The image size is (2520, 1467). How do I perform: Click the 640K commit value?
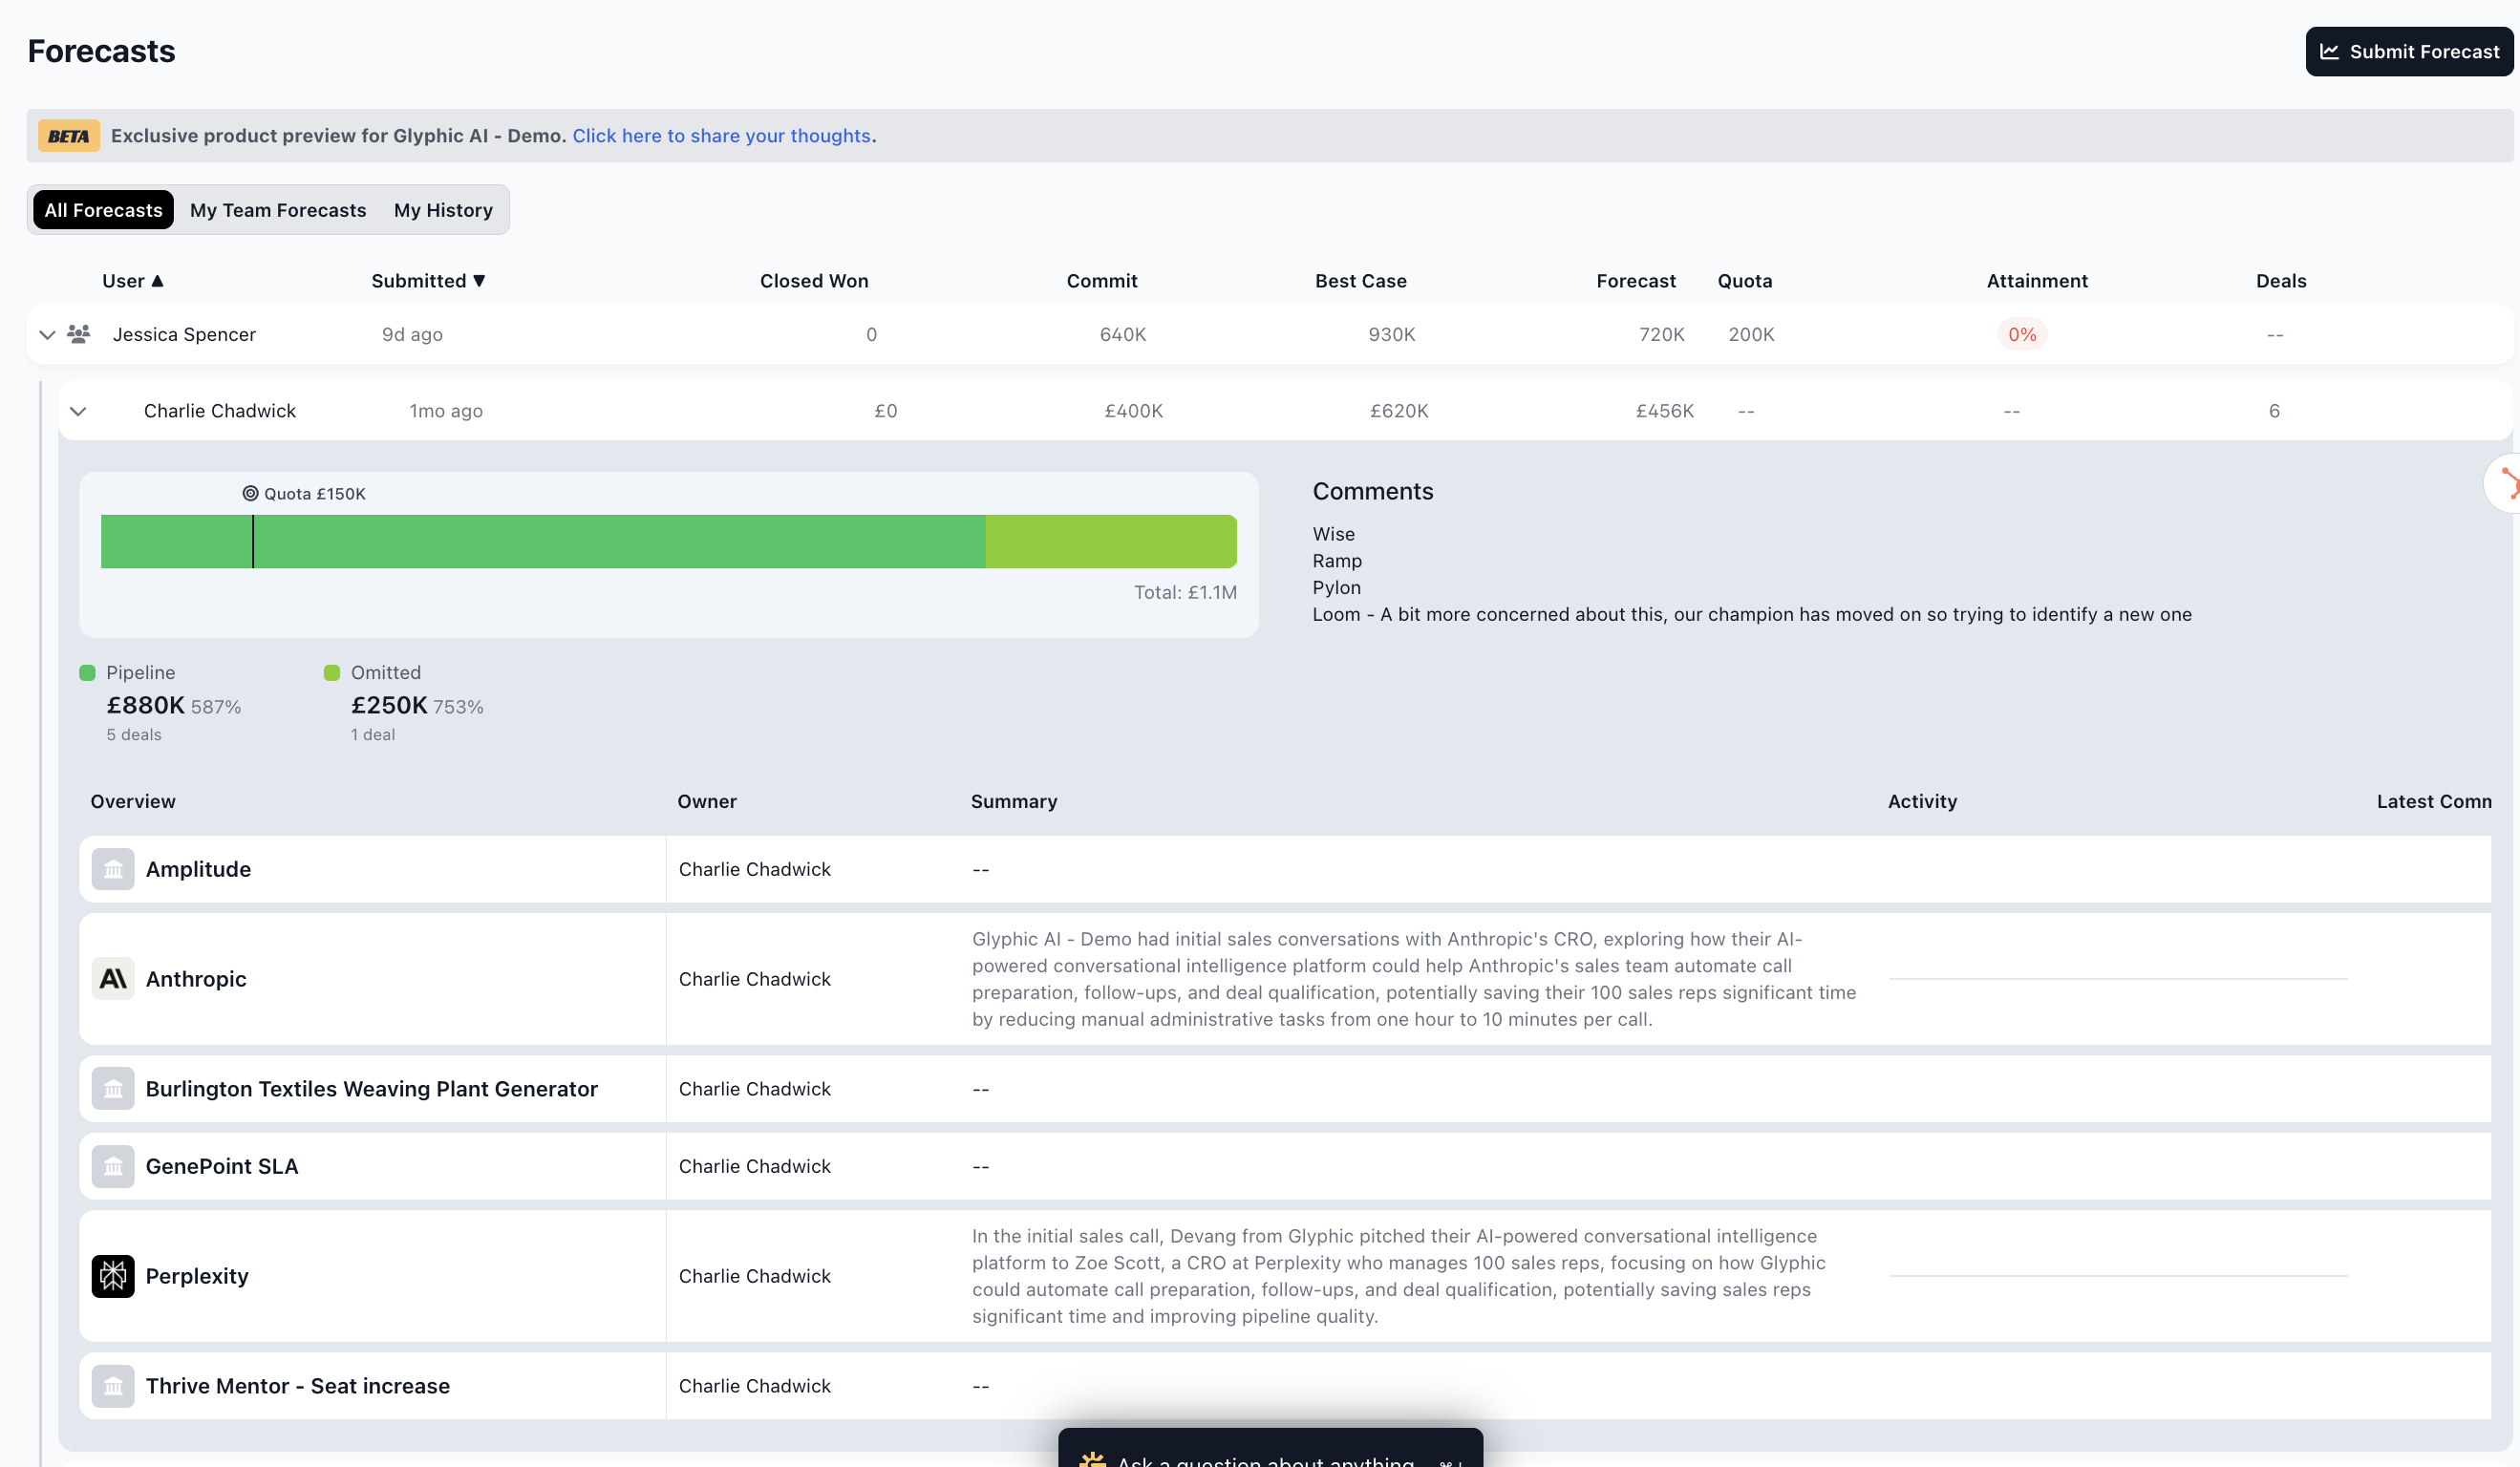click(x=1123, y=335)
